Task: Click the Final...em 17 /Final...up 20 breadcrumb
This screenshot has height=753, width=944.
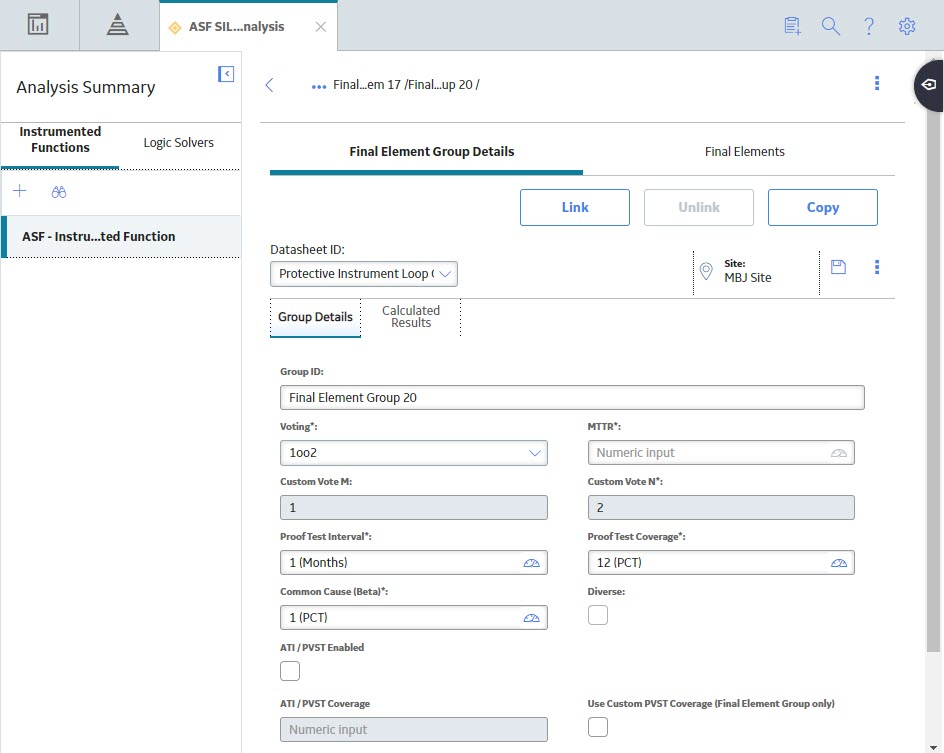Action: (x=406, y=85)
